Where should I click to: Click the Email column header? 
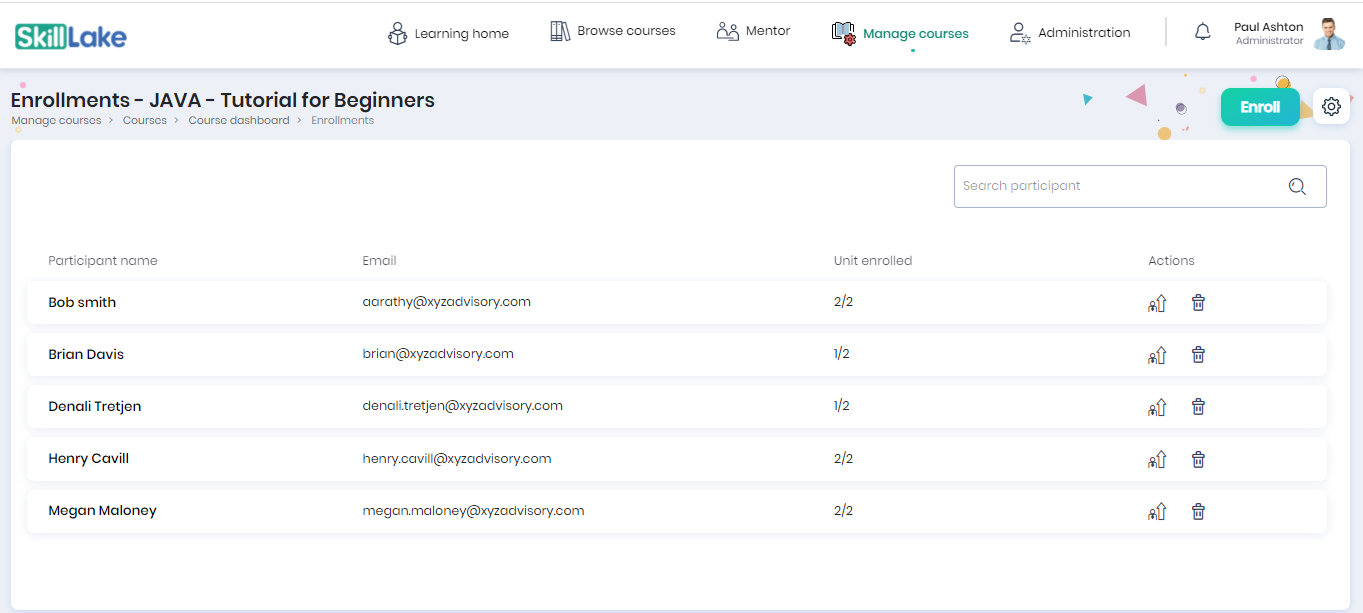(379, 261)
